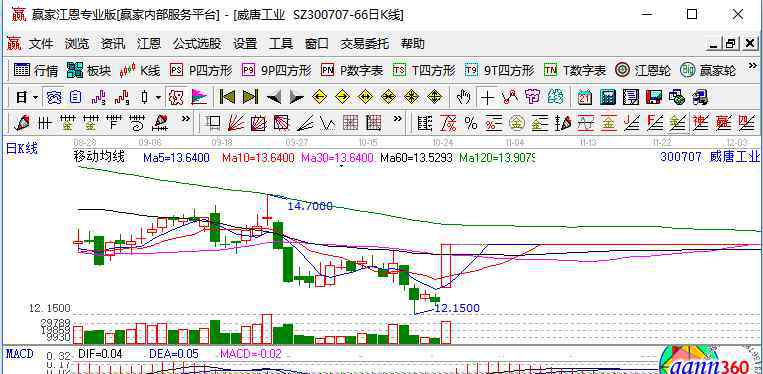The image size is (763, 374).
Task: Click the Ma5=13.6400 moving average label
Action: pos(176,158)
